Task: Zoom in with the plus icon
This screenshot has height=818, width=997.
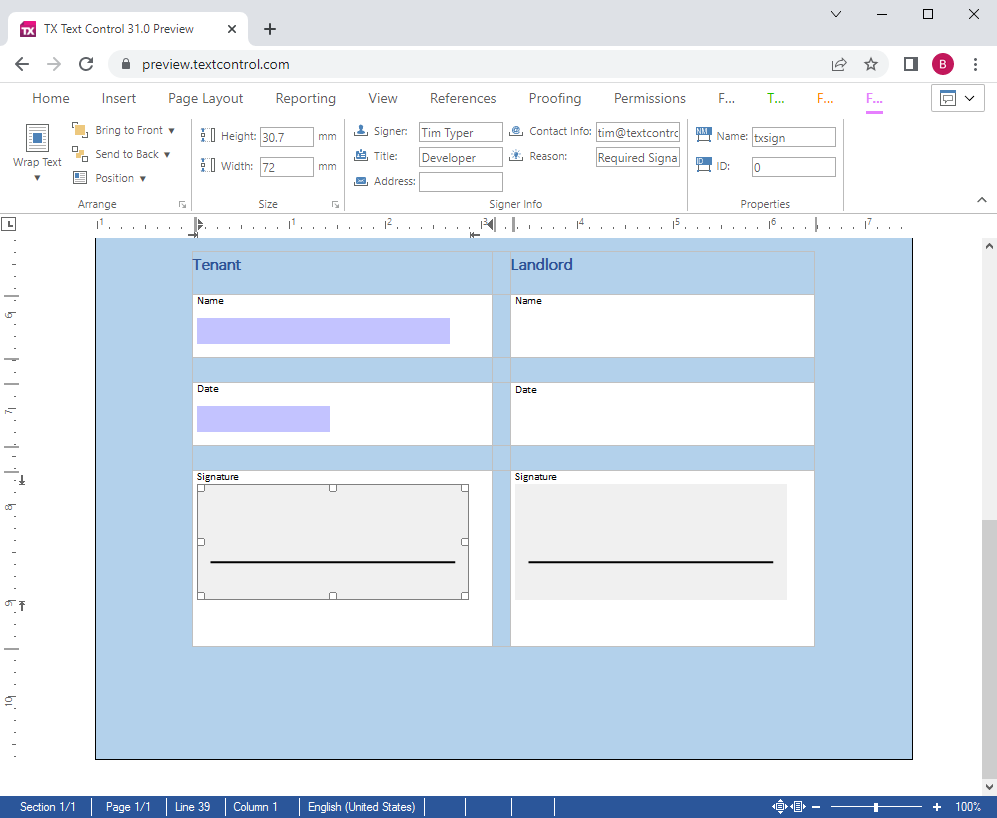Action: coord(936,807)
